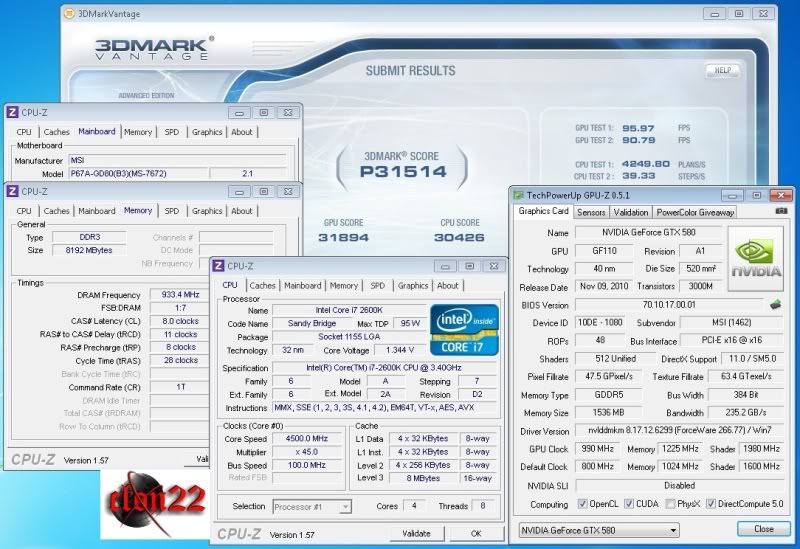Open the PowerColor Giveaway tab

coord(695,212)
